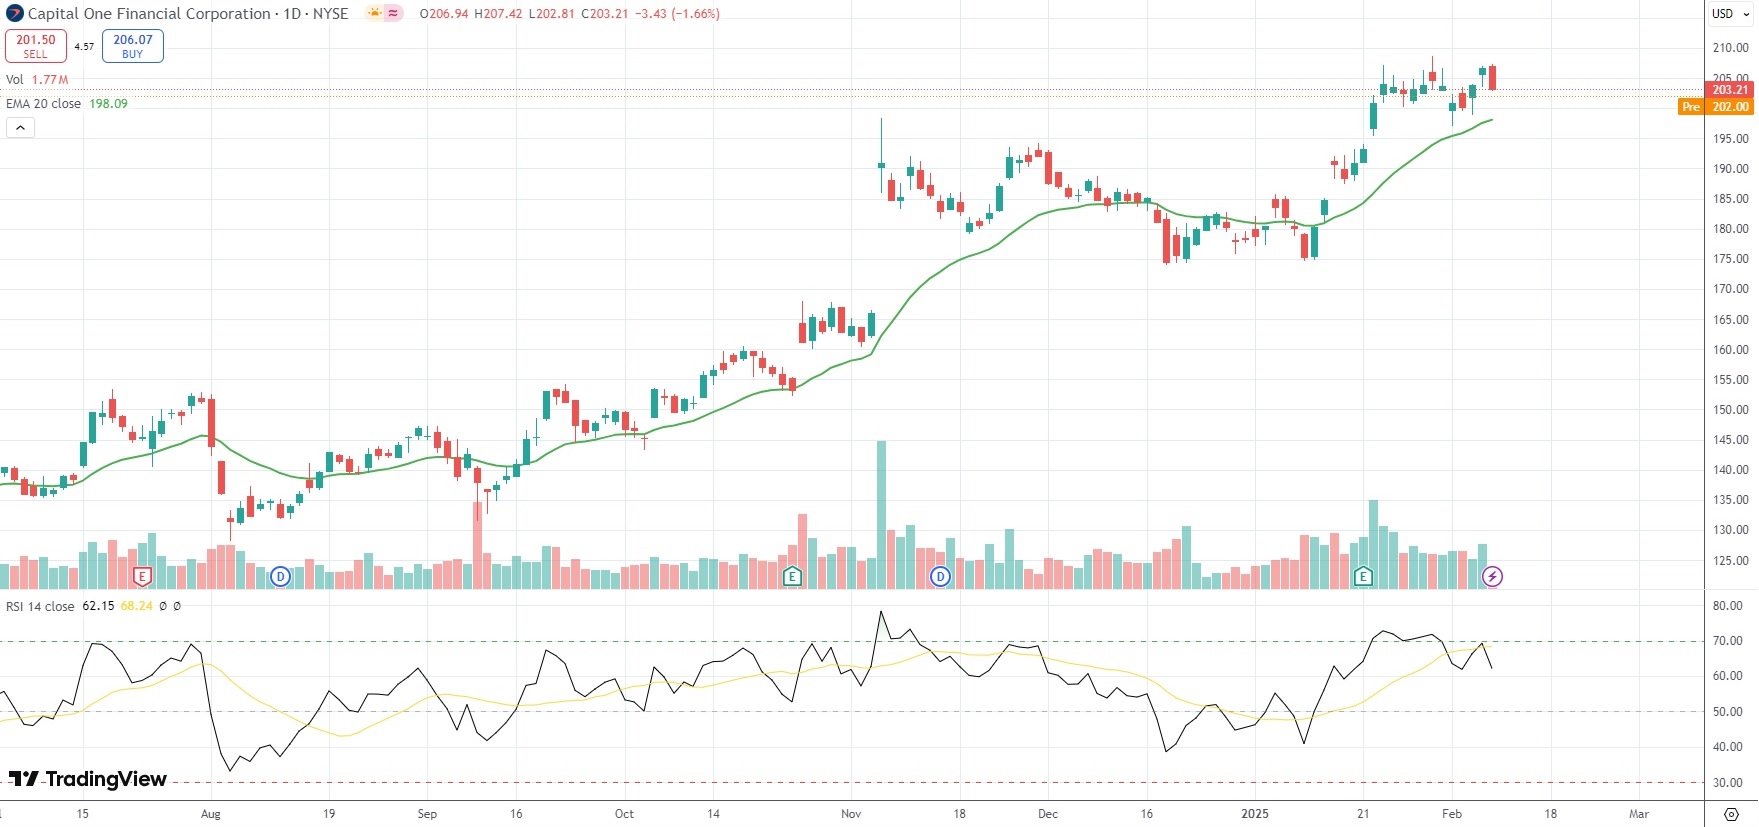Open the January earnings E marker

point(1363,576)
